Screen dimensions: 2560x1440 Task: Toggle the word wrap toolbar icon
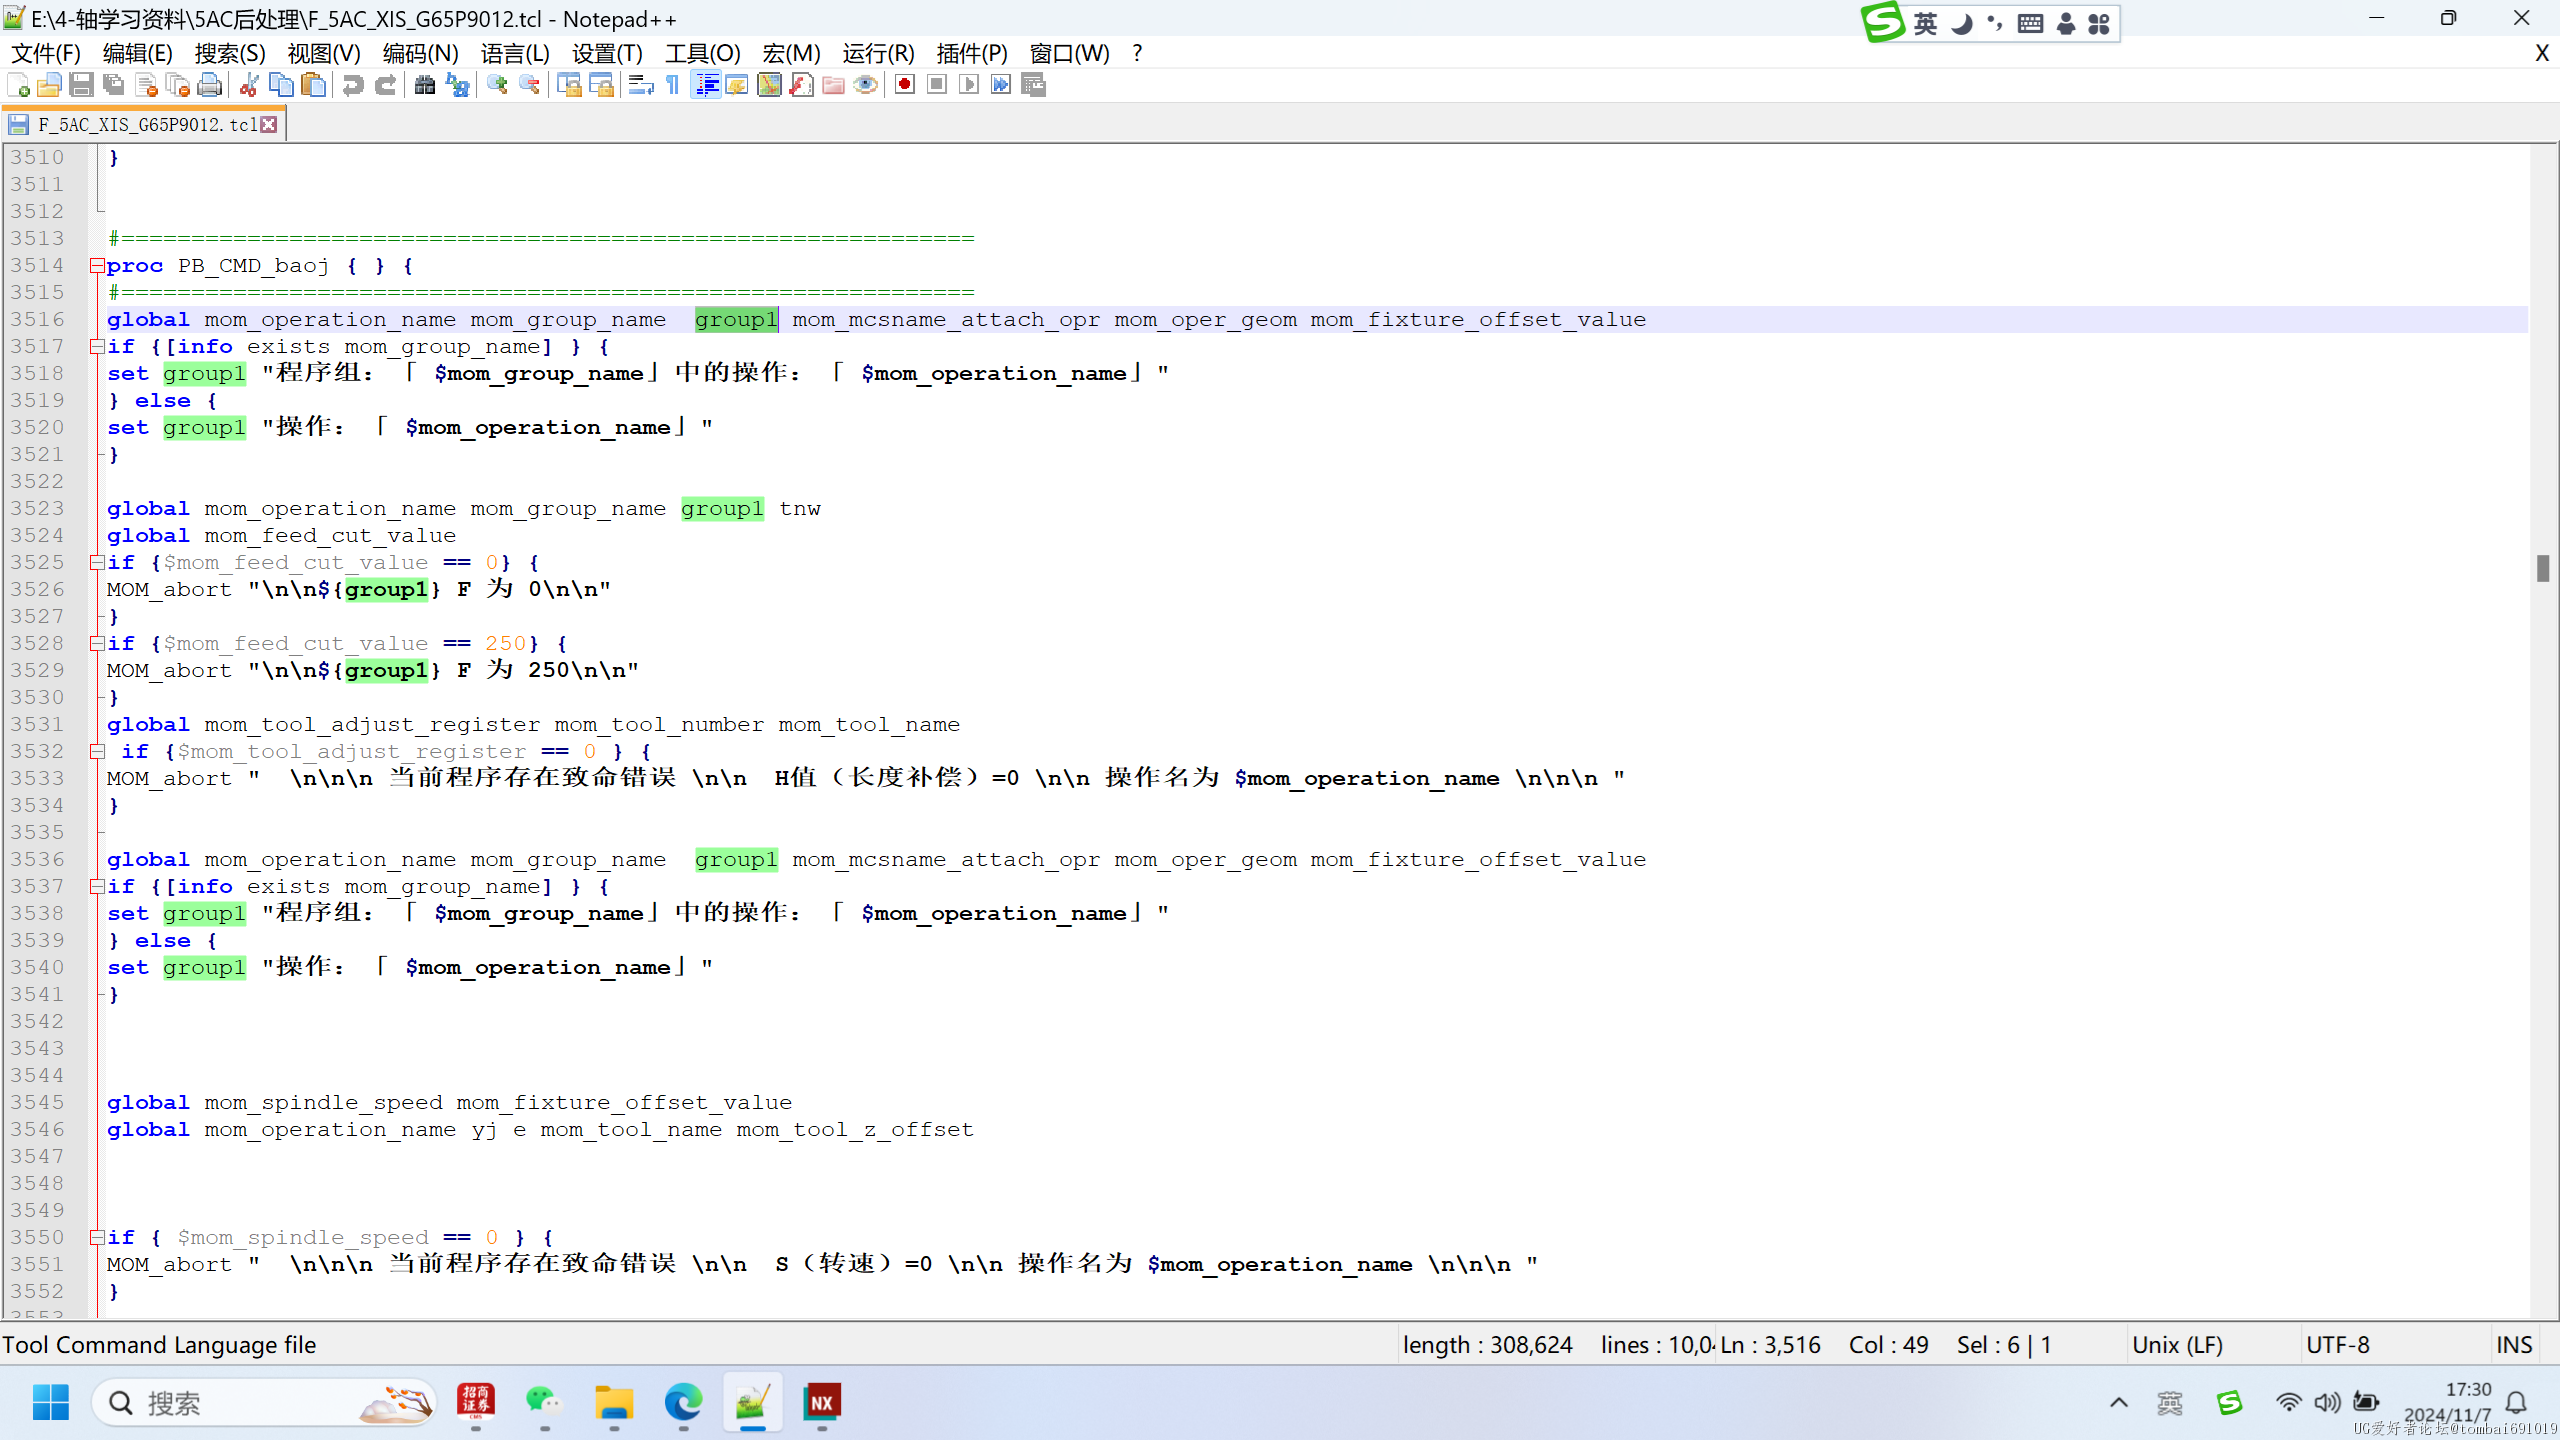[641, 85]
